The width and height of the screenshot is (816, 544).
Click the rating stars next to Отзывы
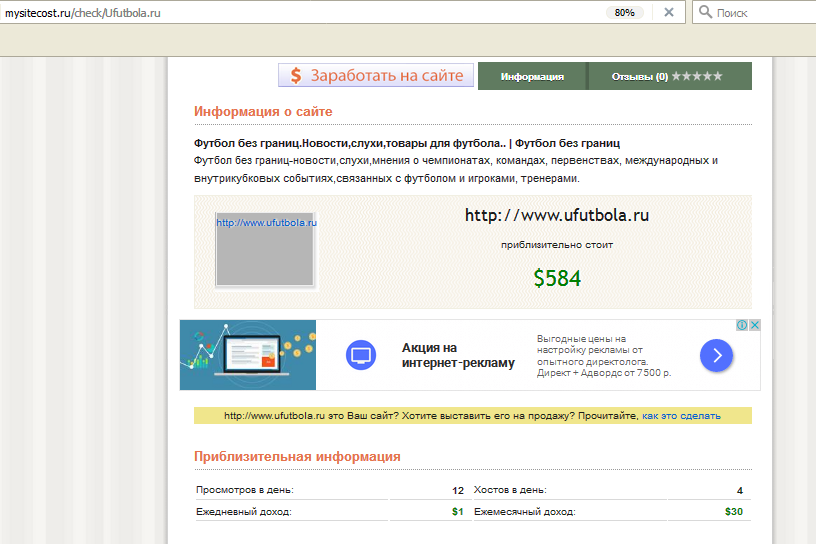tap(697, 77)
